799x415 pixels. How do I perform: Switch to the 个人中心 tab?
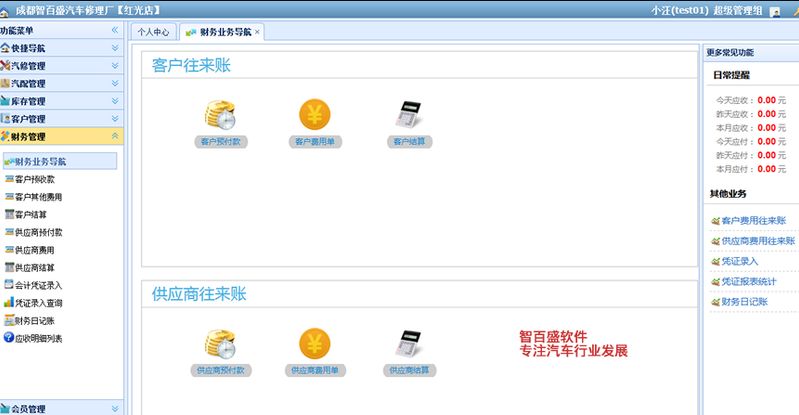point(153,32)
